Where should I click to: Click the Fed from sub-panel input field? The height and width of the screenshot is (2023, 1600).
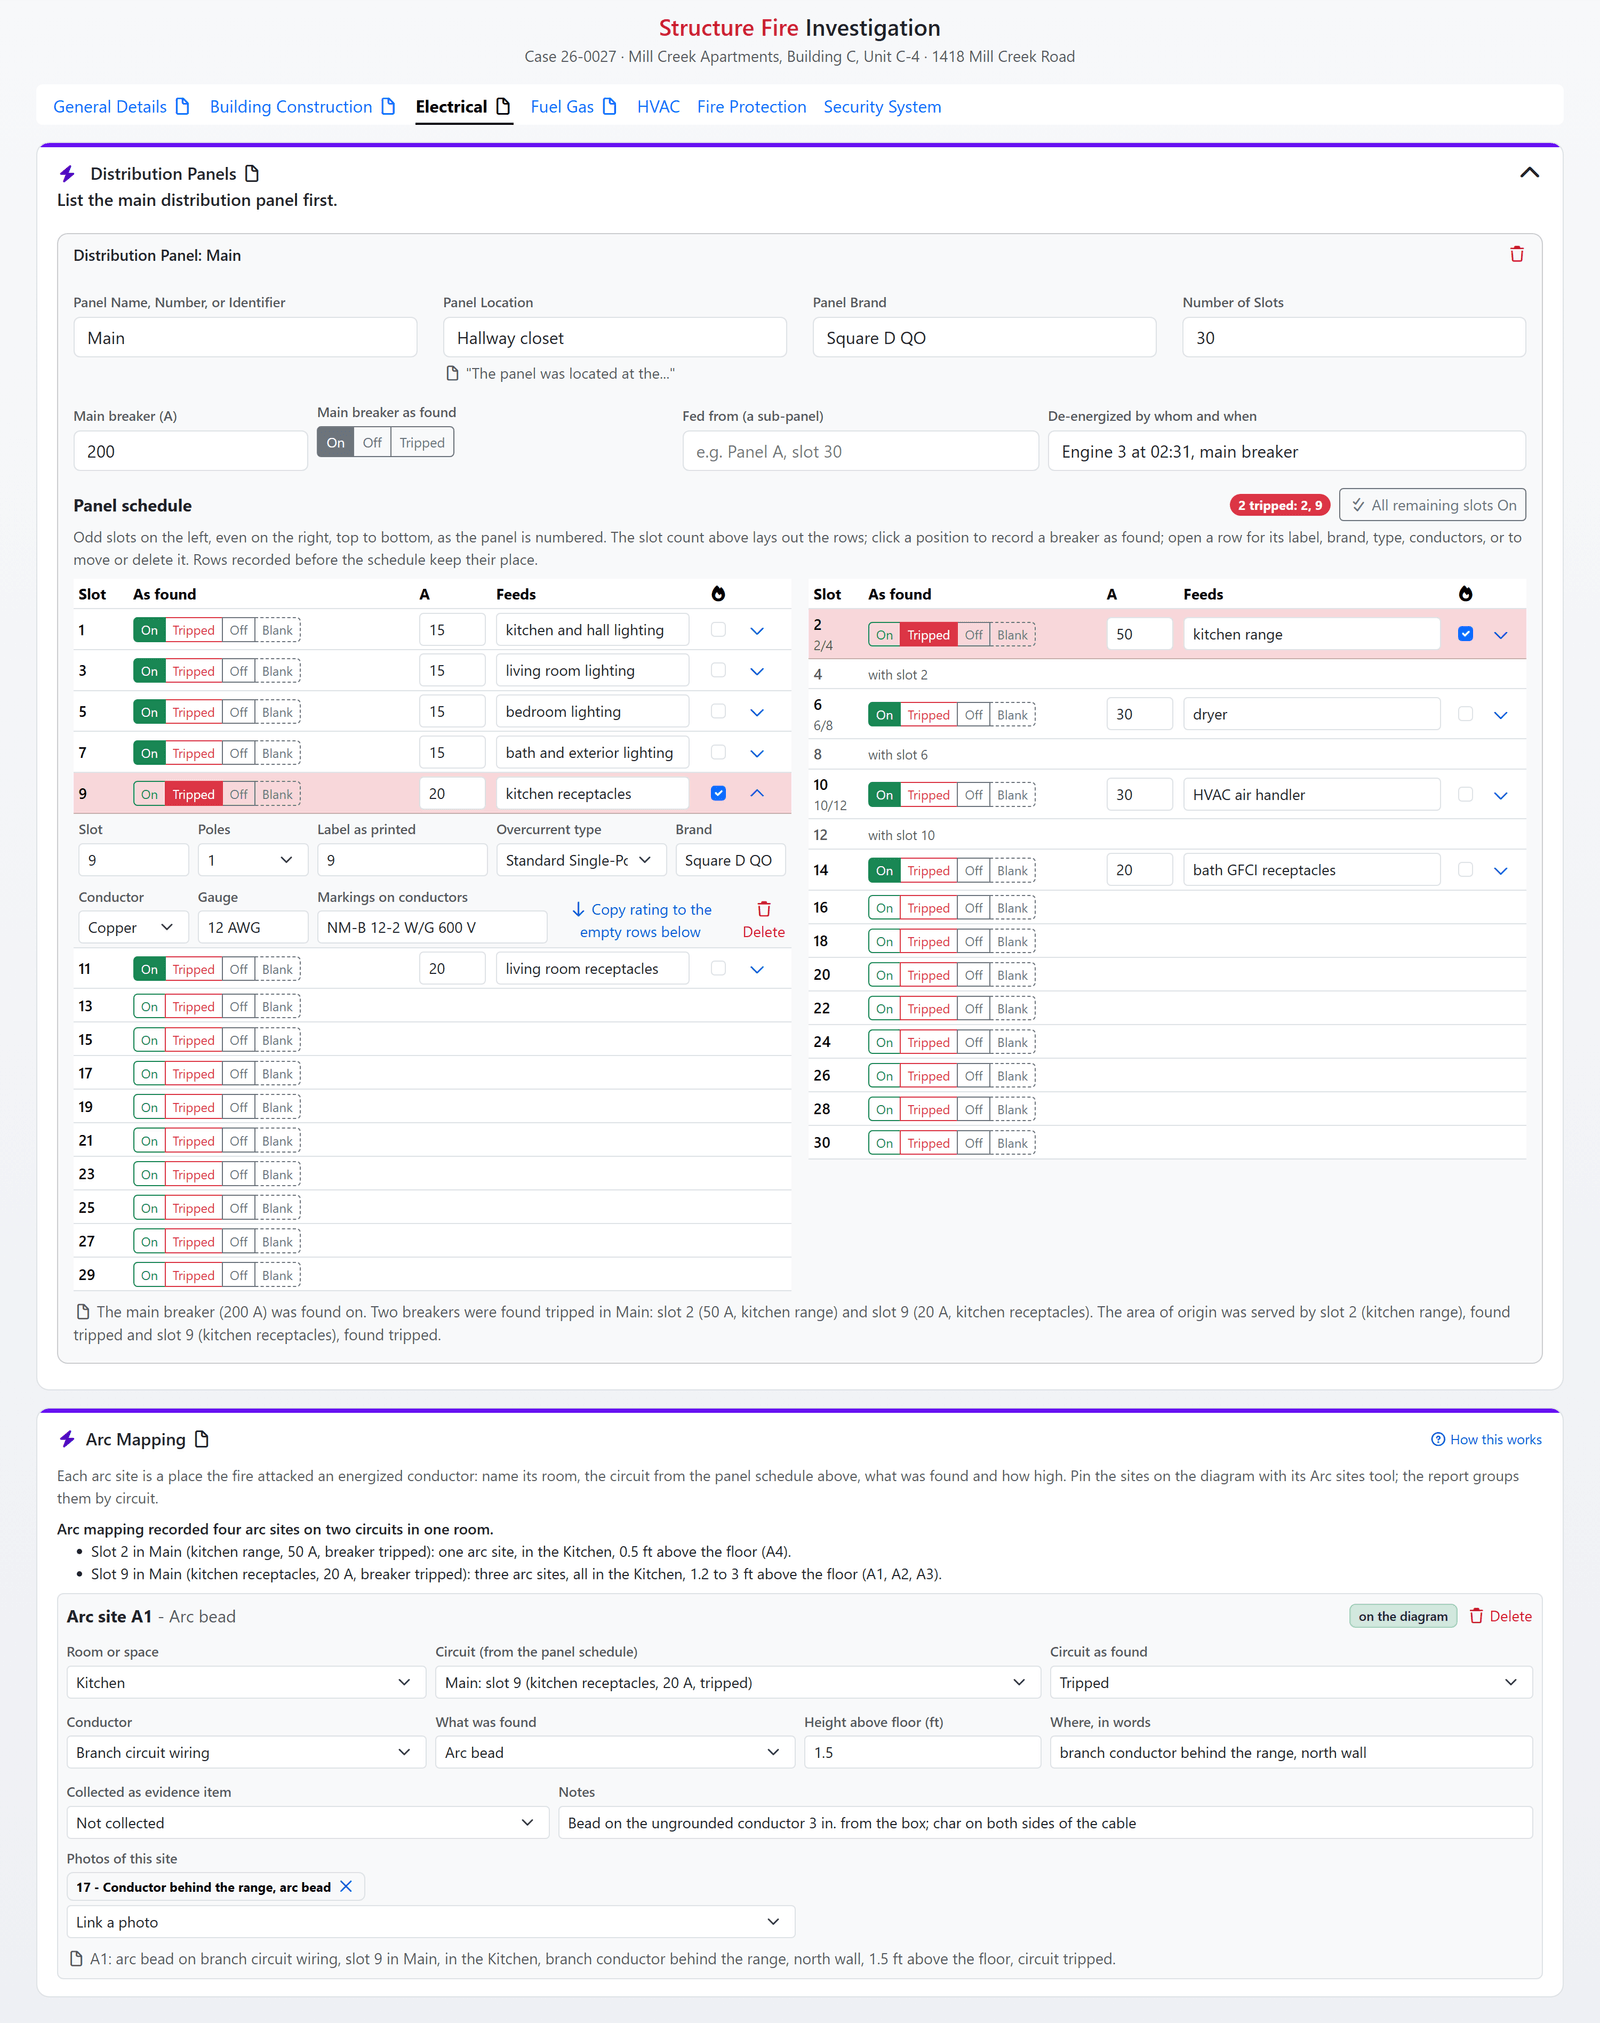pos(860,451)
